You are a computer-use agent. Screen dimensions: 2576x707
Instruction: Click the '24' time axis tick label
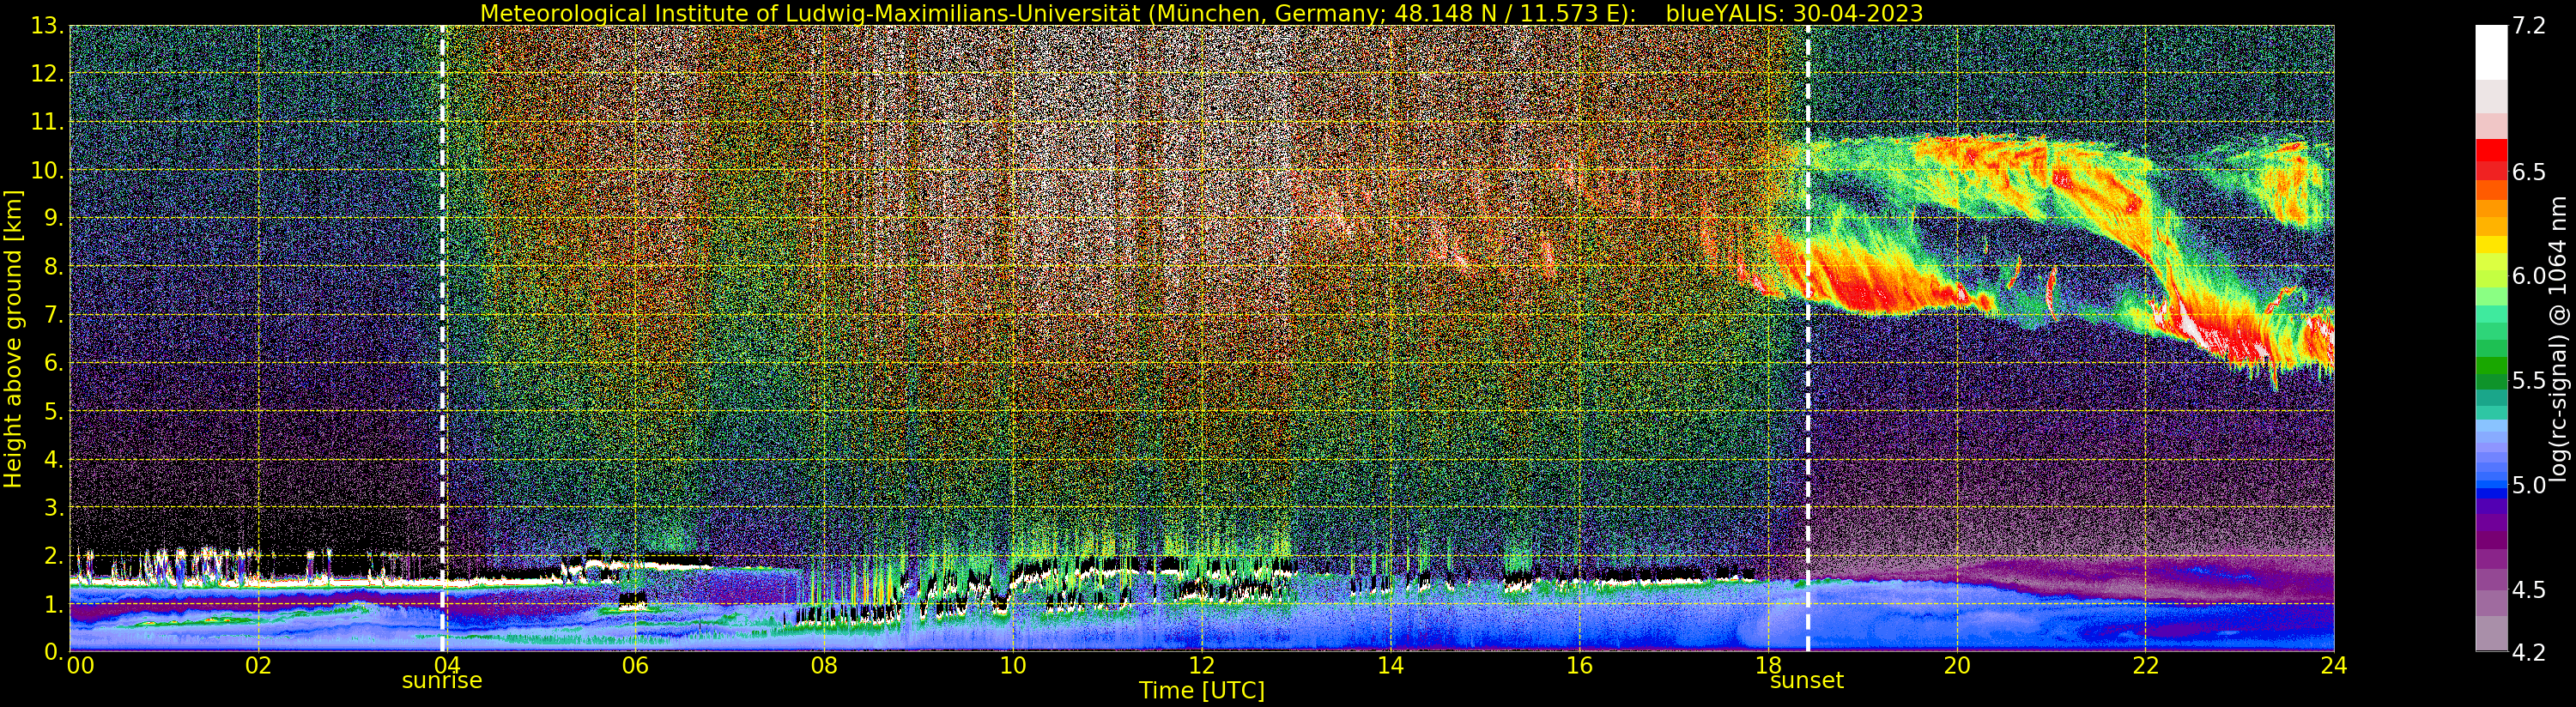point(2334,666)
